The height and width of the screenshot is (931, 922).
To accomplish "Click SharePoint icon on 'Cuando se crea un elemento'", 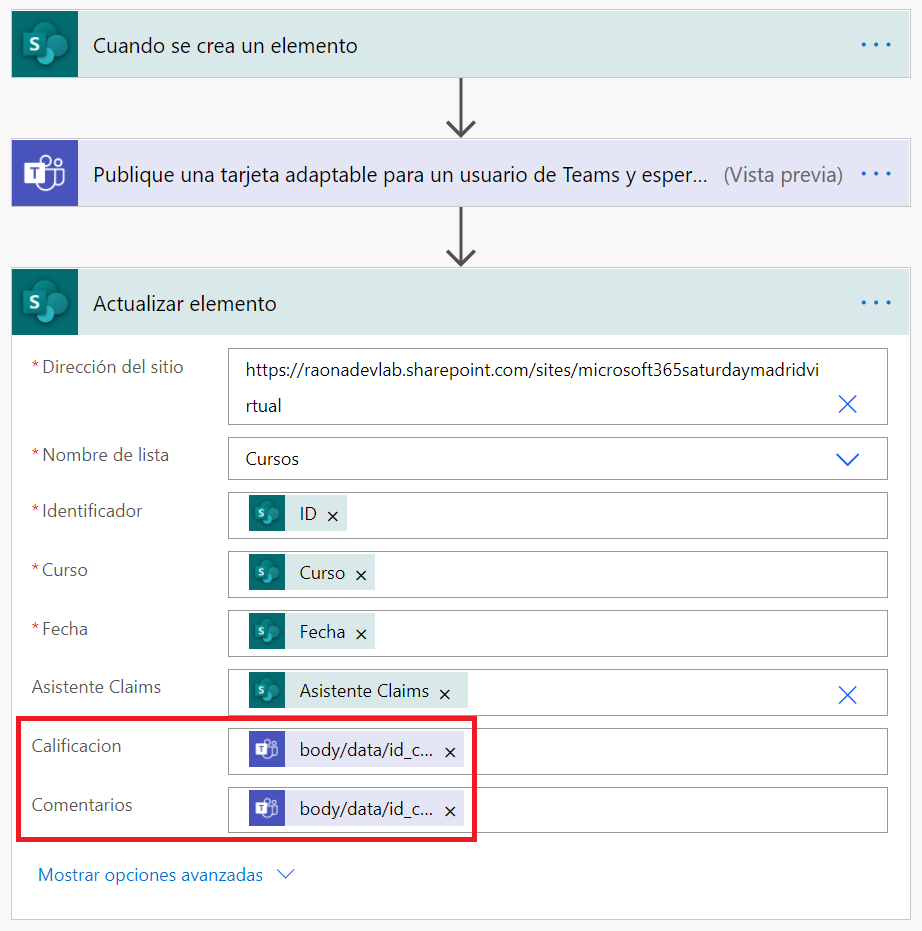I will (45, 45).
